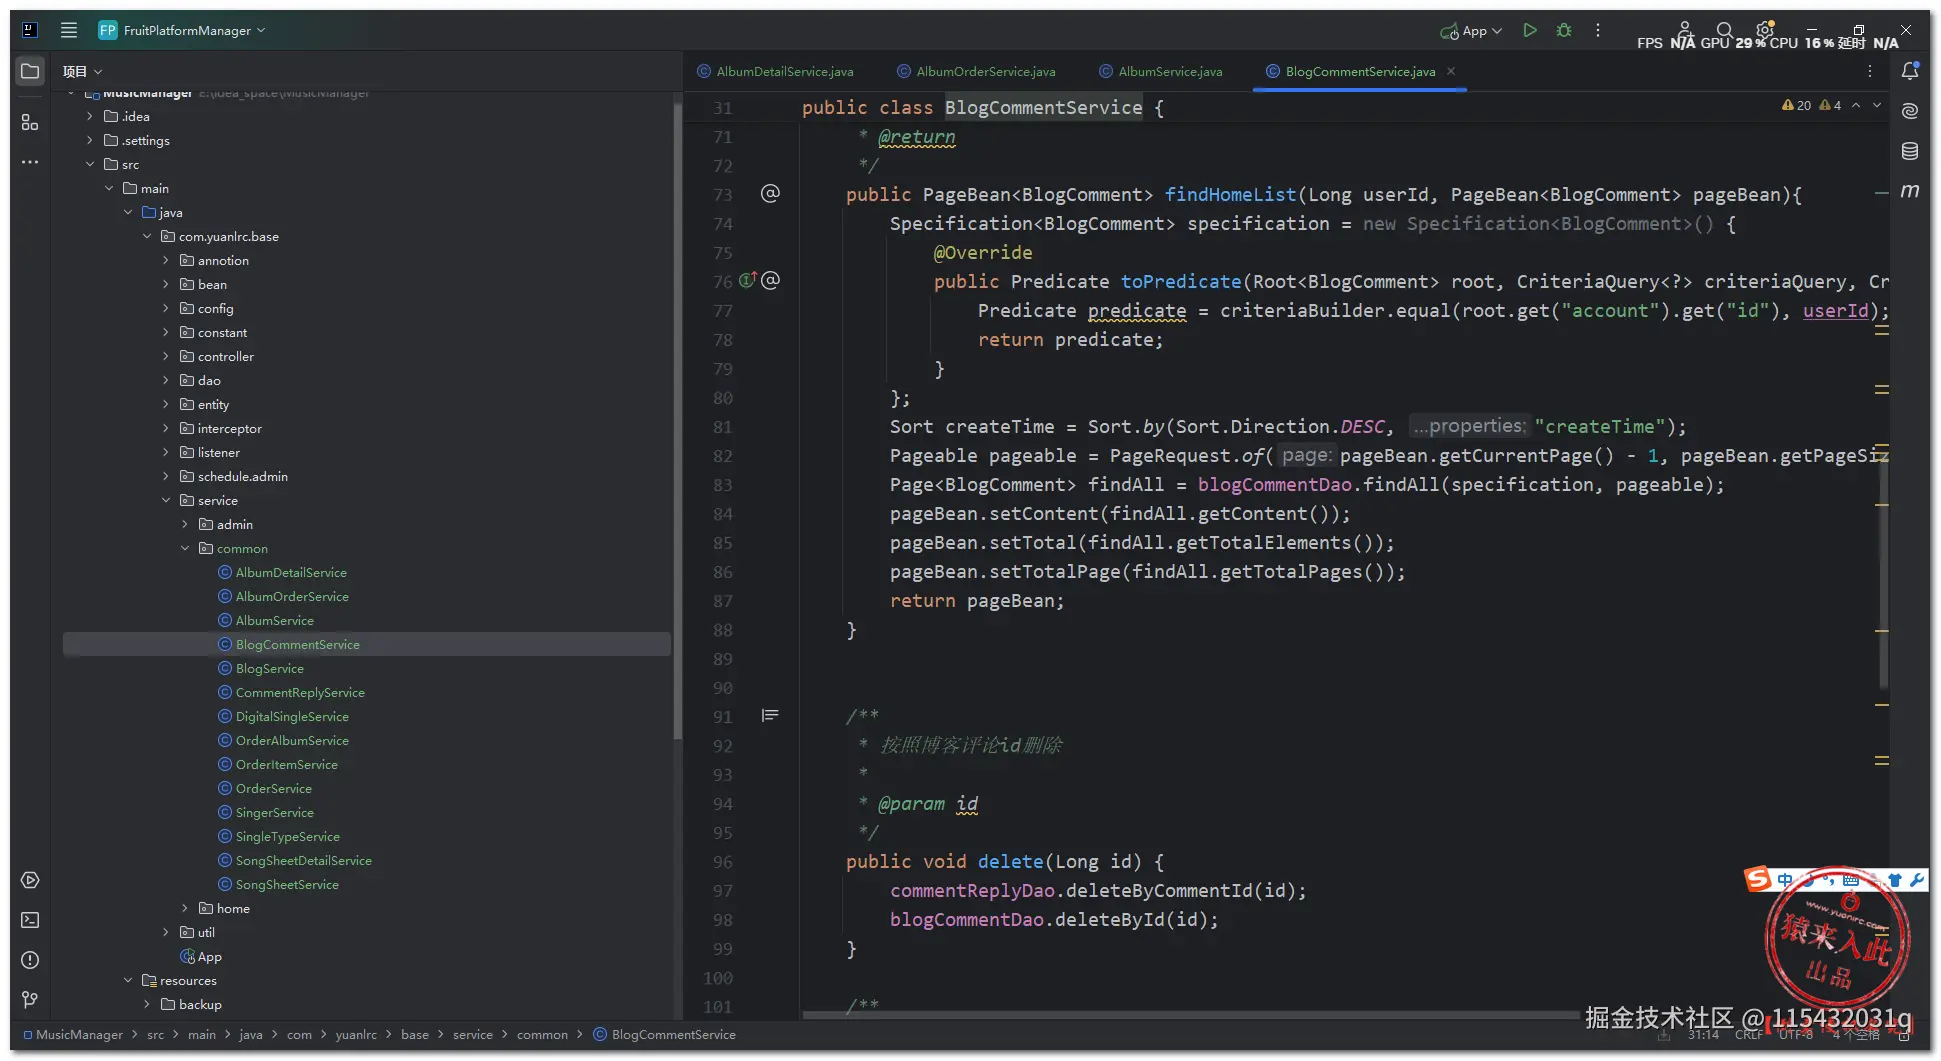
Task: Select OrderAlbumService in the project tree
Action: click(292, 740)
